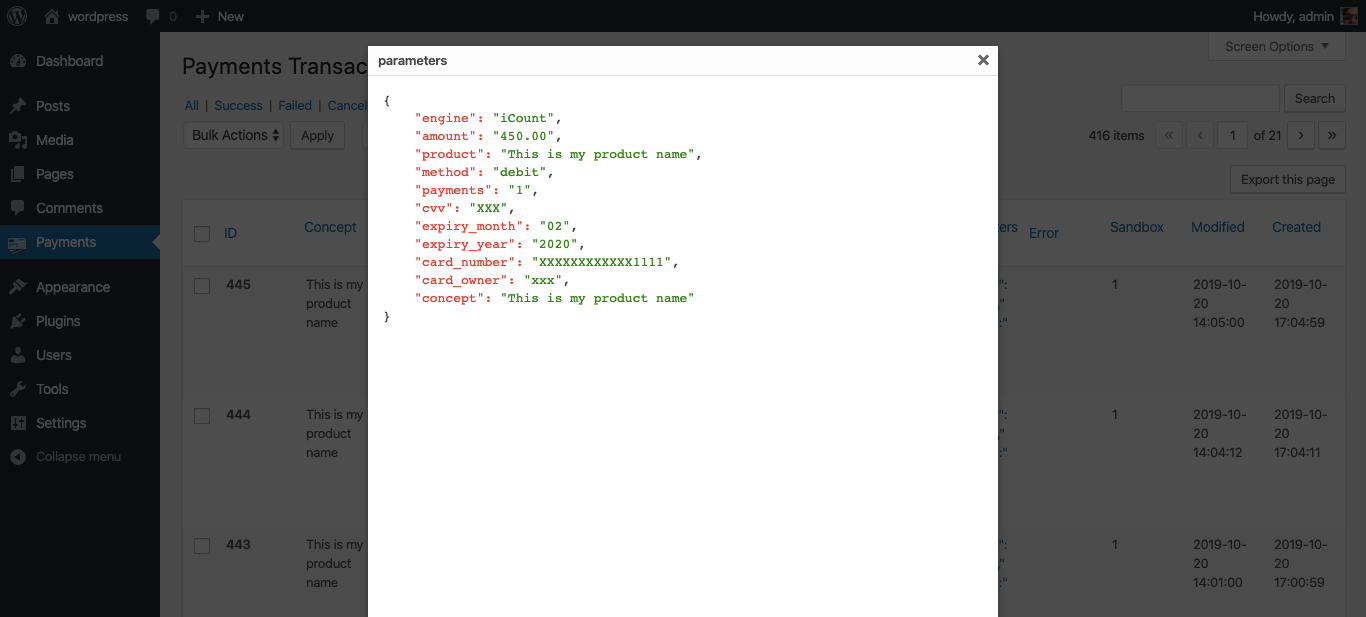Click the "XXXXXXXXXXXX1111" card number value
Screen dimensions: 1366x617
coord(605,262)
